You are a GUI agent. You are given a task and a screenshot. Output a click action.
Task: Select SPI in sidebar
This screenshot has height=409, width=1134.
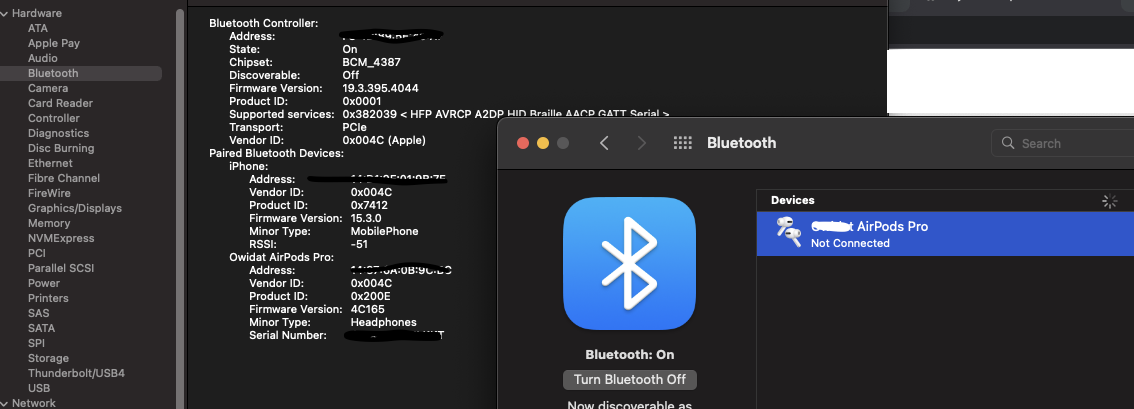(x=36, y=343)
